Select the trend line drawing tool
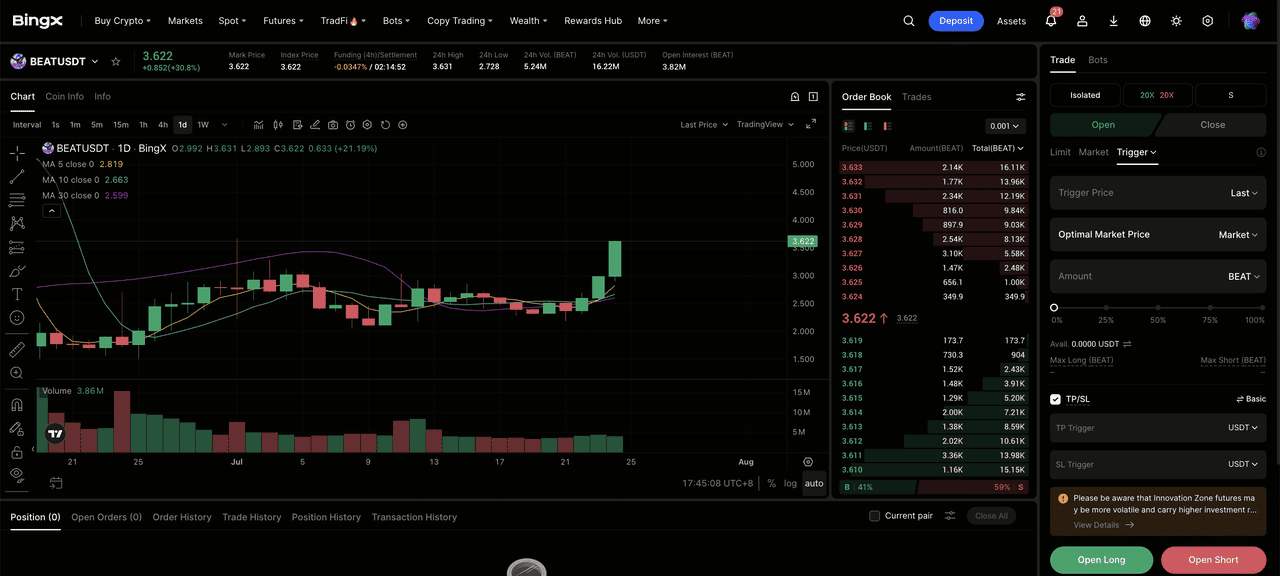 (17, 177)
